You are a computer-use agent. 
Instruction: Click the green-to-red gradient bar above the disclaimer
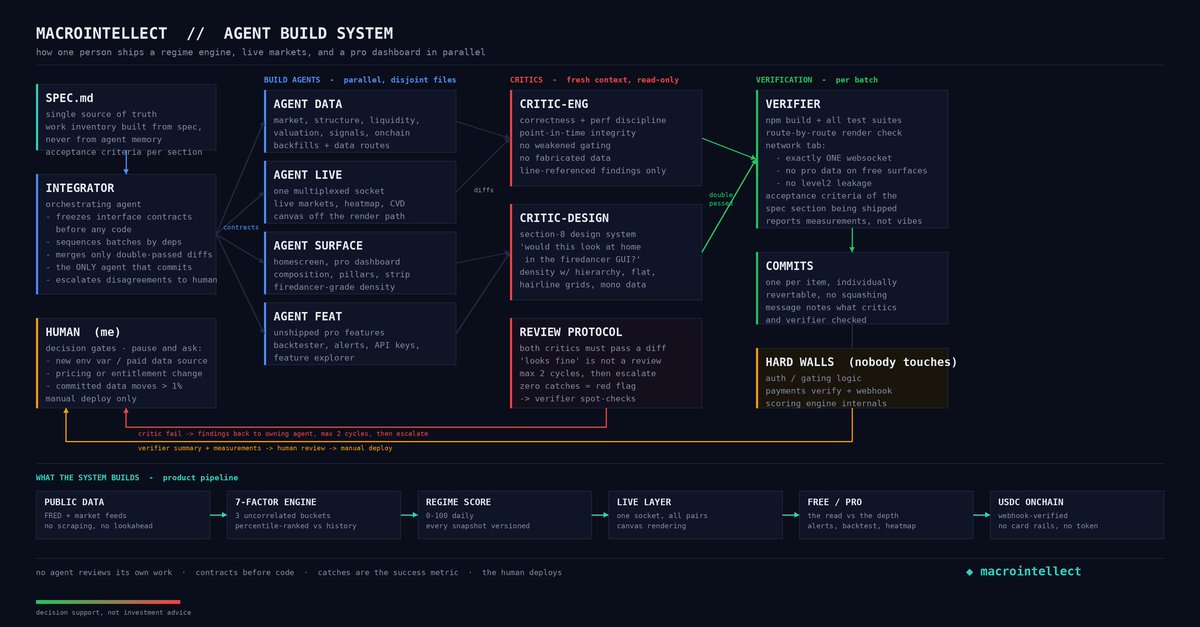pos(108,602)
